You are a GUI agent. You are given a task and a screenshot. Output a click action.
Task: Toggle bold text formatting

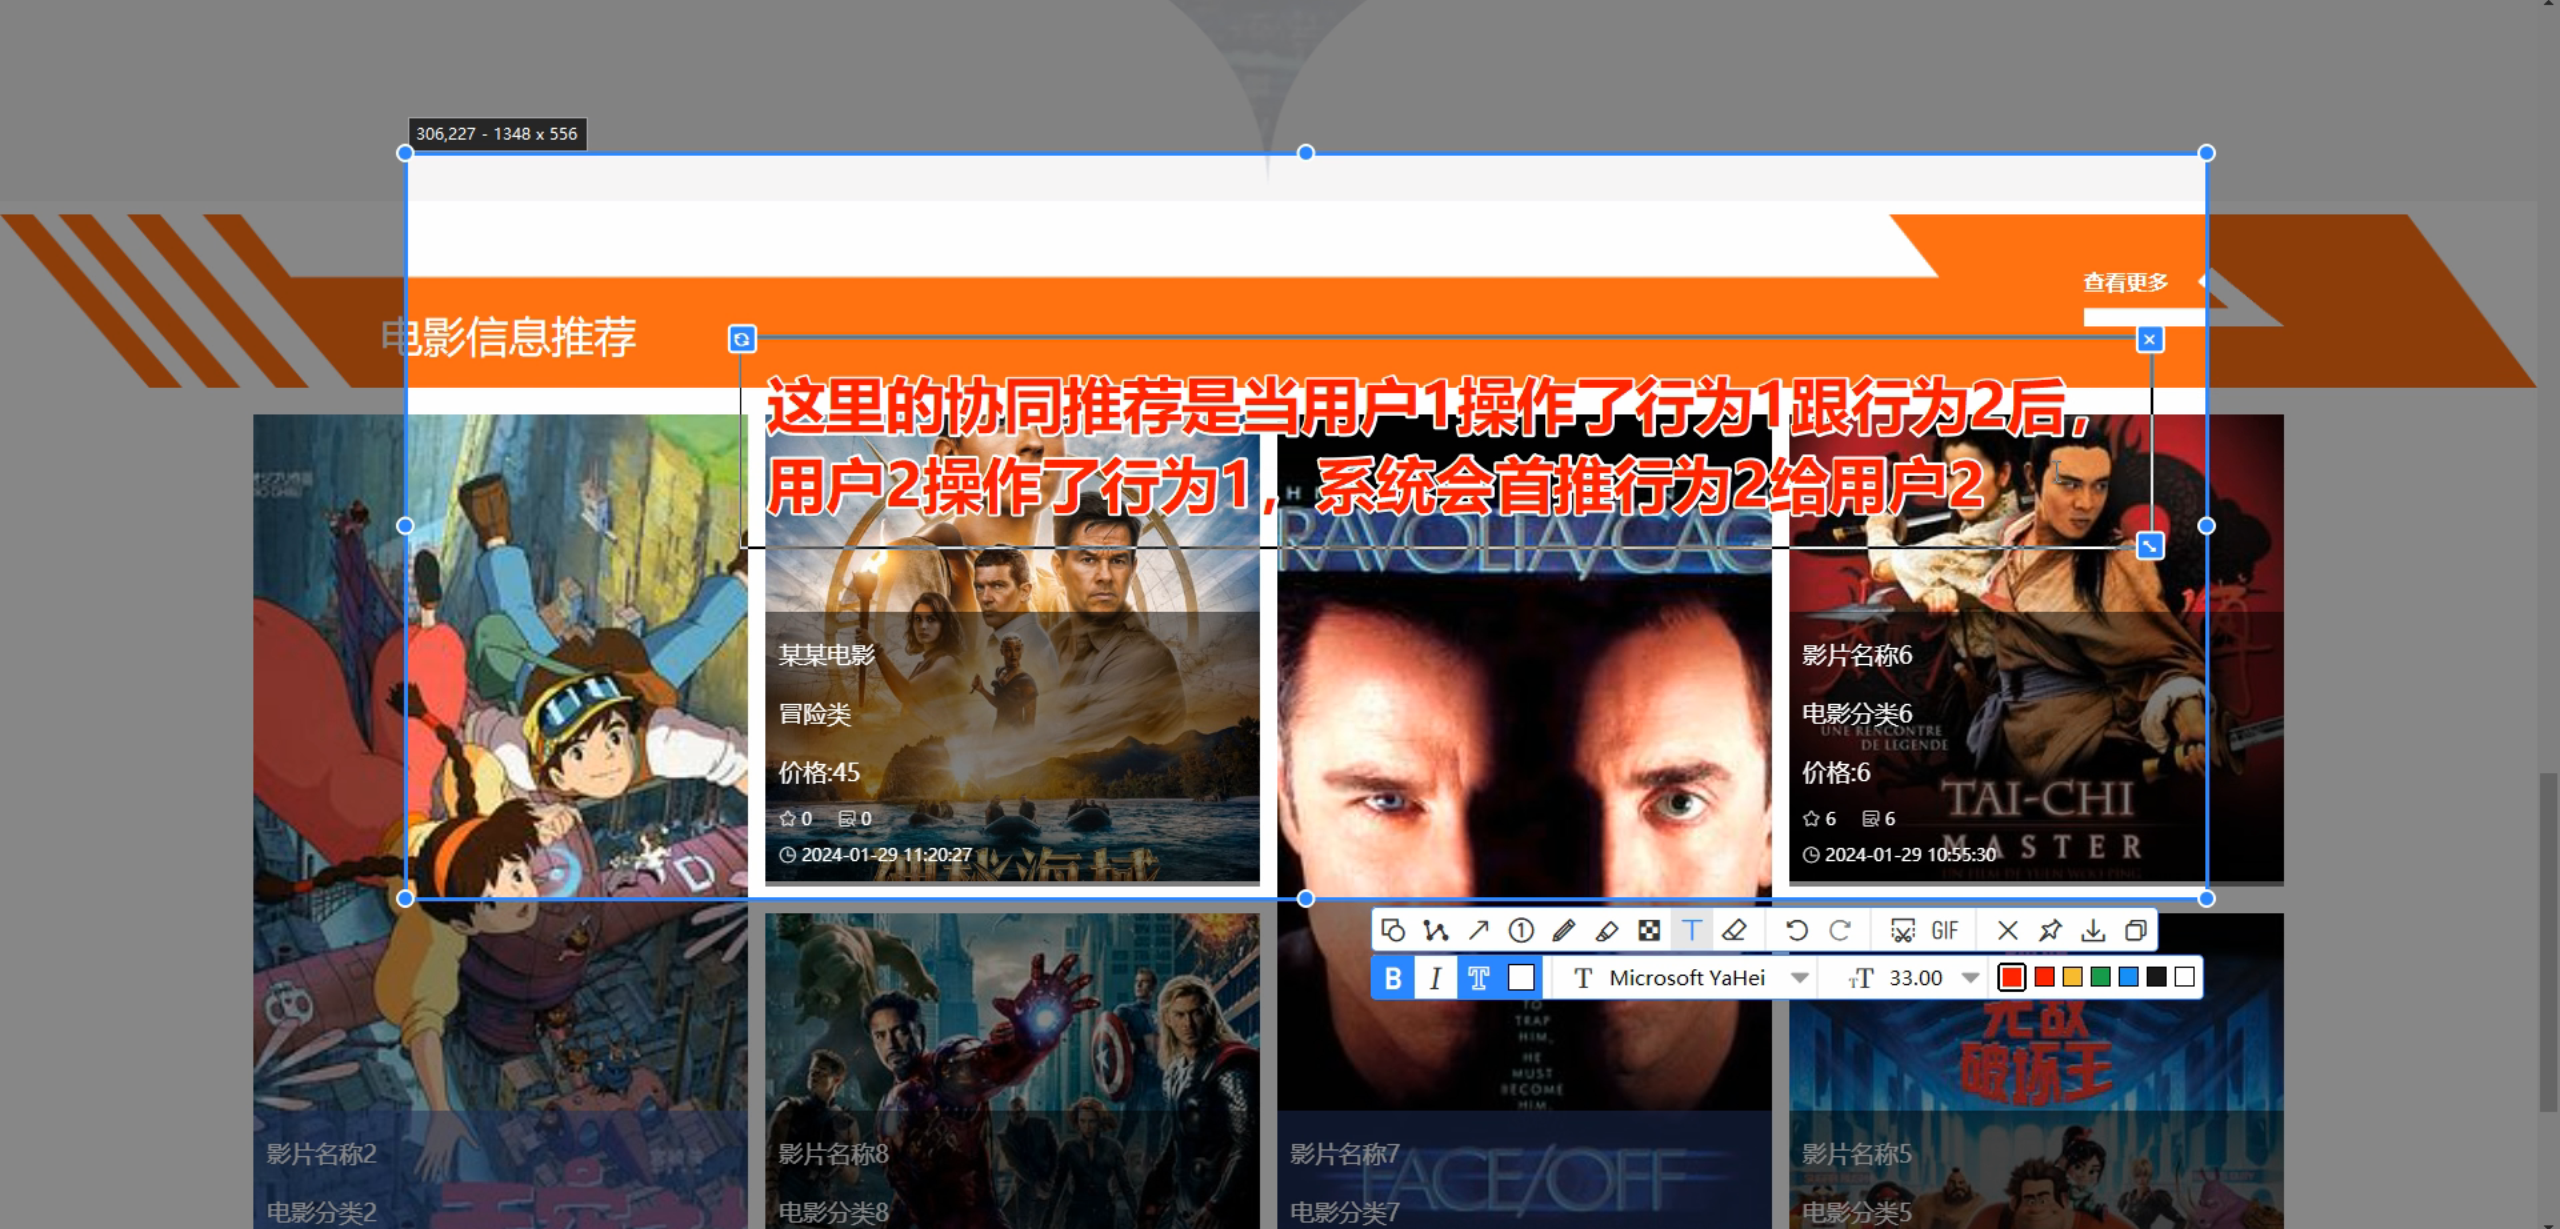click(x=1393, y=978)
